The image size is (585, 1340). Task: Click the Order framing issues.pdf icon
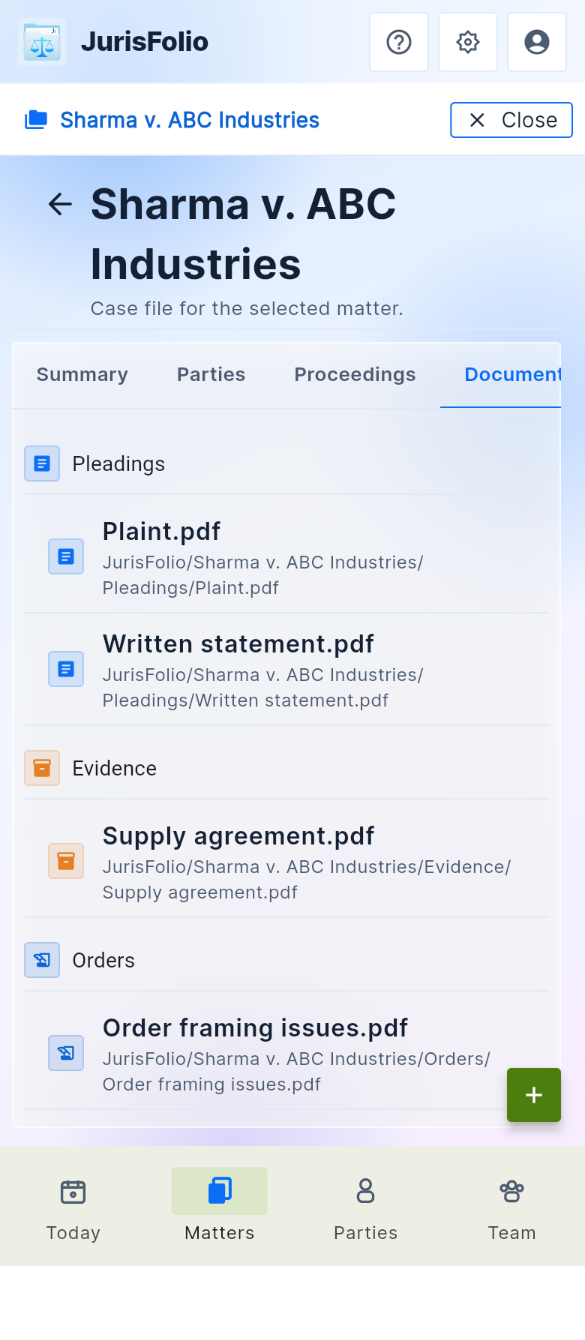(66, 1052)
